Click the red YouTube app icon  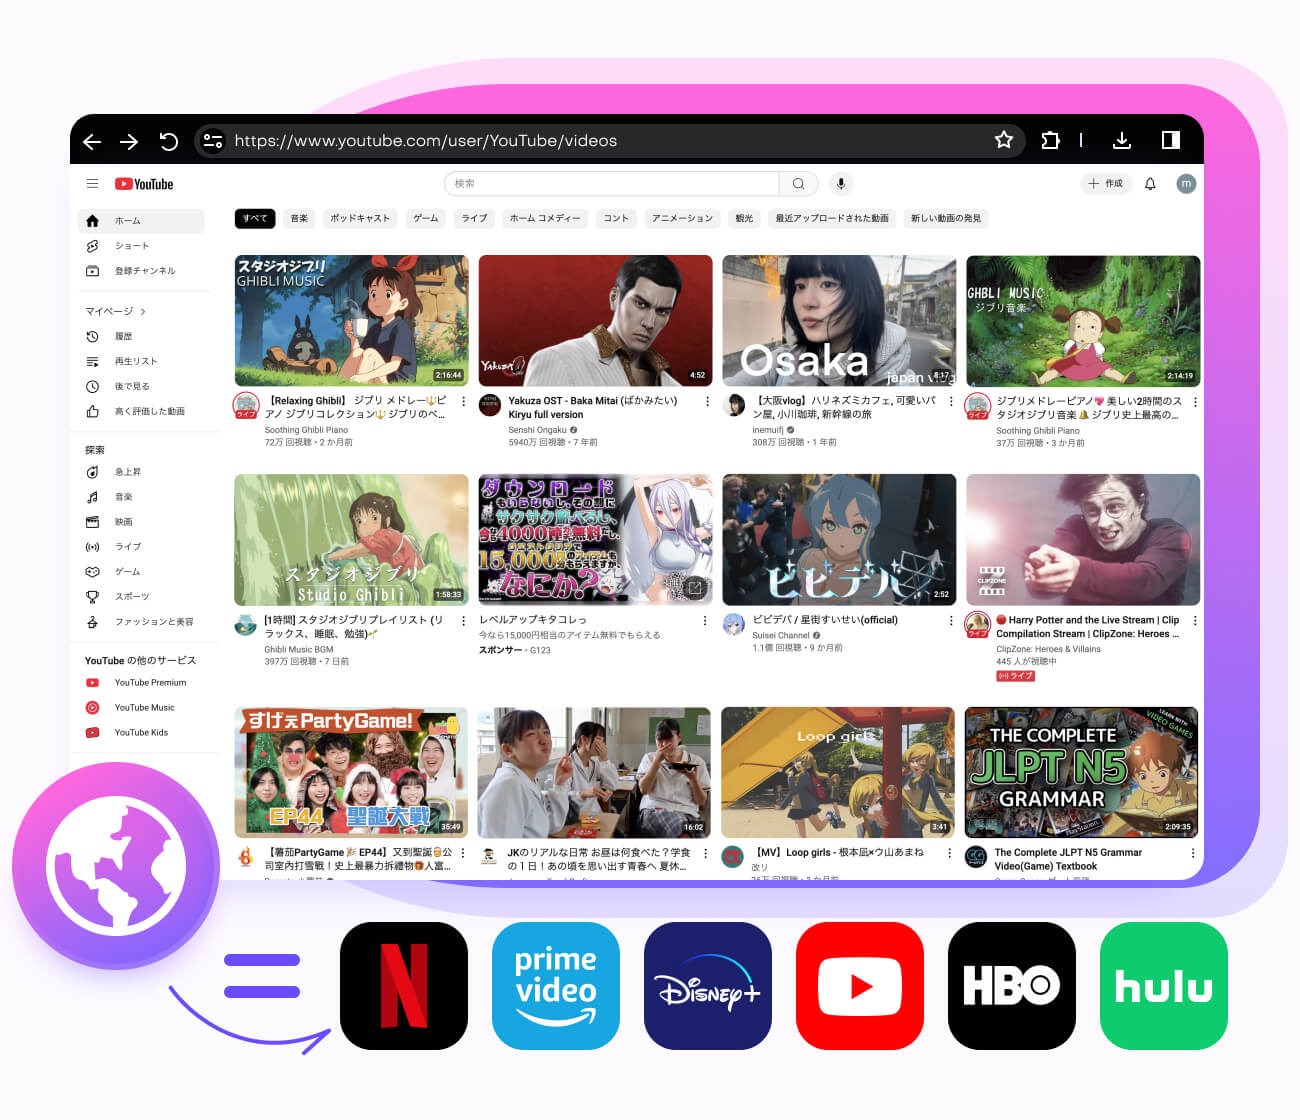860,986
